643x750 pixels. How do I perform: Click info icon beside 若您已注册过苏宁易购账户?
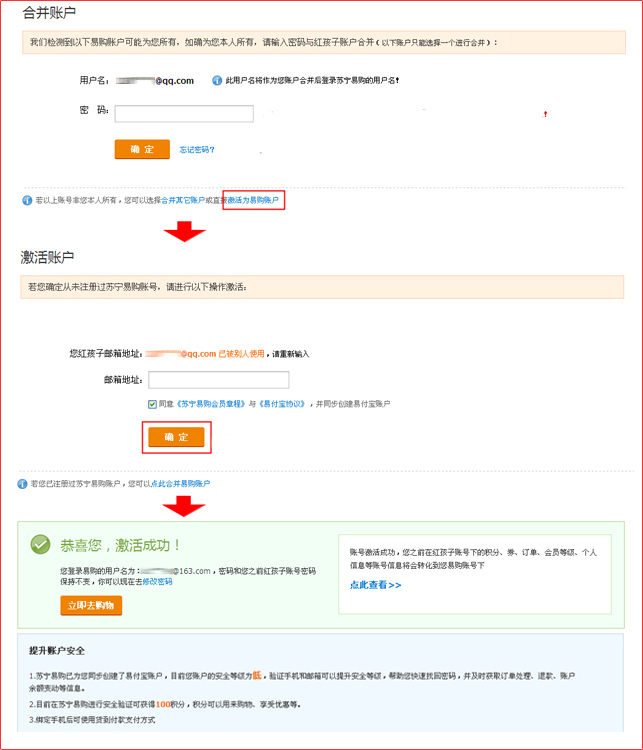click(x=22, y=484)
